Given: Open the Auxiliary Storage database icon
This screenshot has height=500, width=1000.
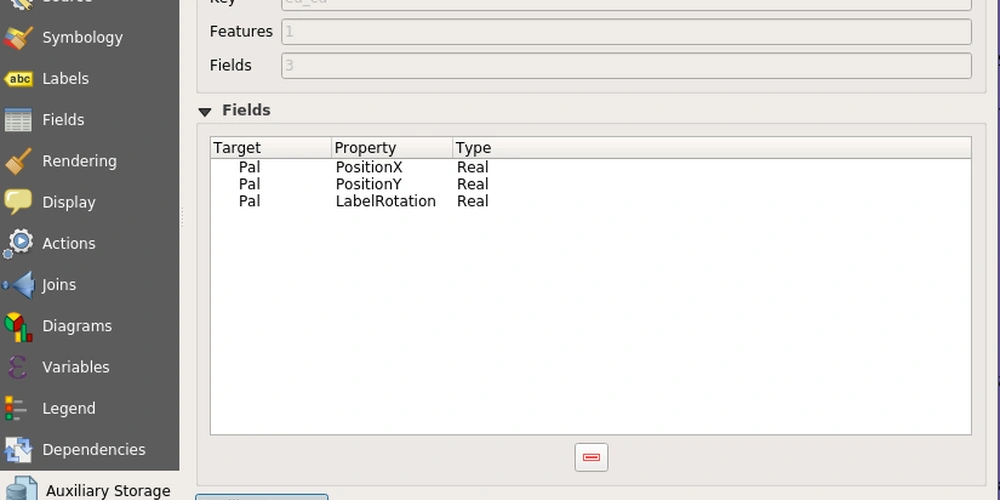Looking at the screenshot, I should coord(22,489).
